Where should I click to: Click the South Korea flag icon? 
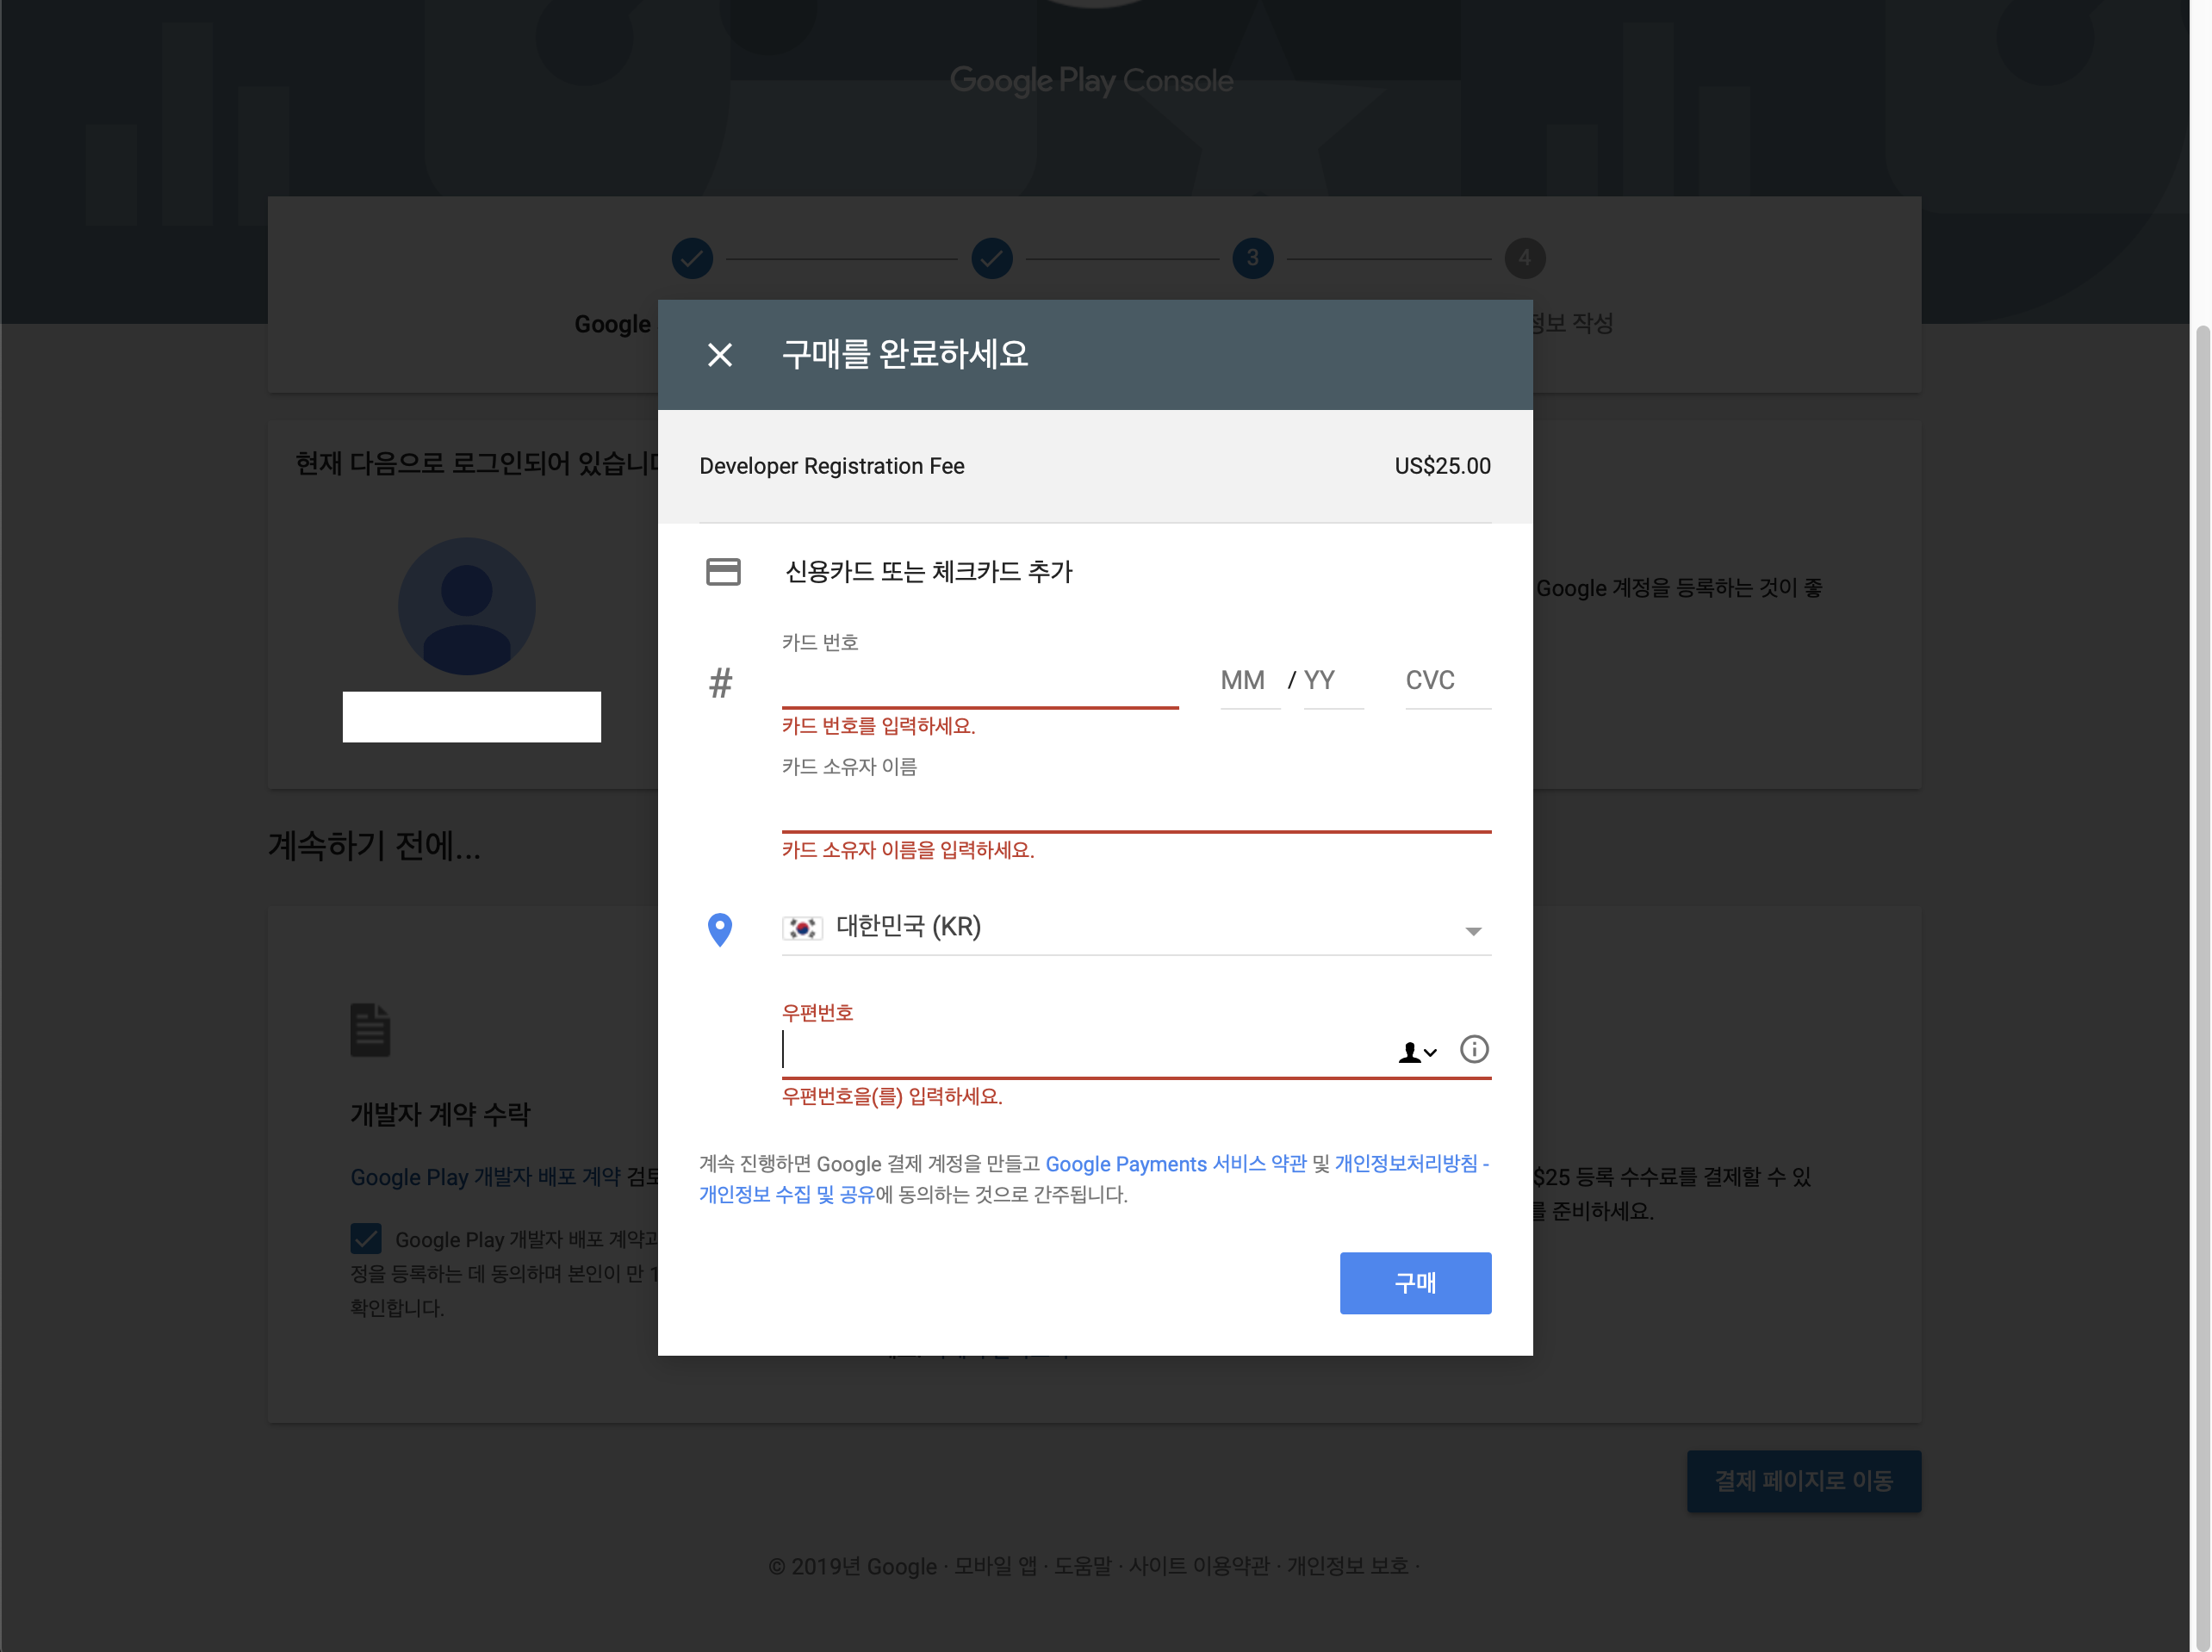[802, 928]
